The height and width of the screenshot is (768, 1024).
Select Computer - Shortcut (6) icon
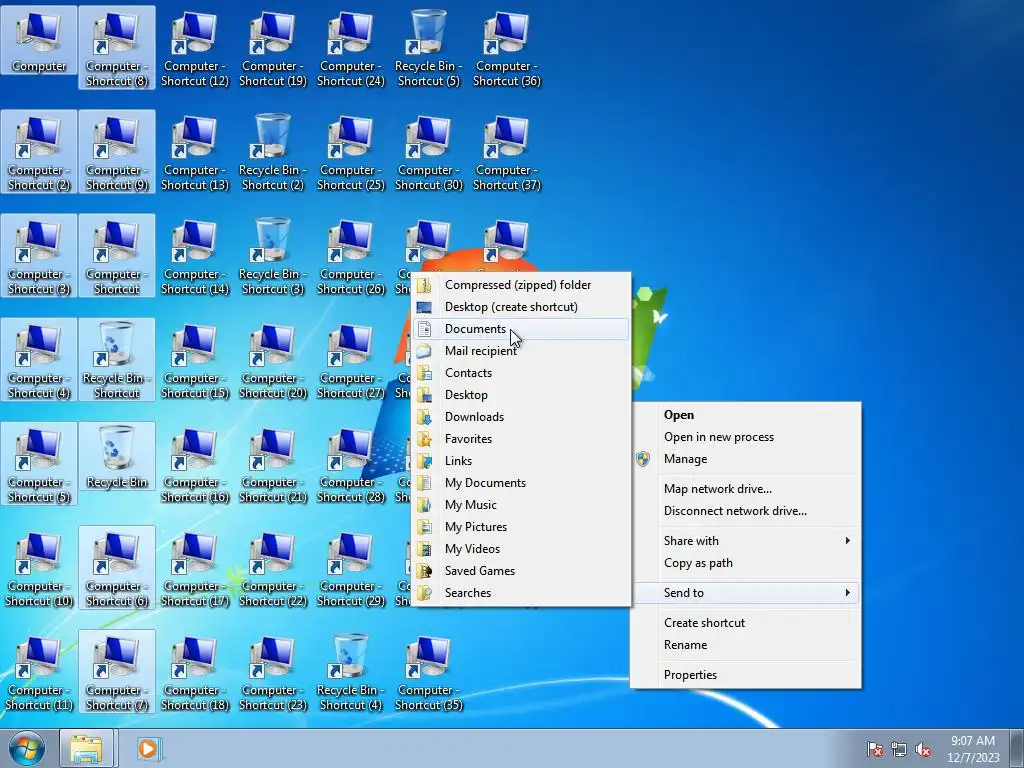(x=117, y=568)
